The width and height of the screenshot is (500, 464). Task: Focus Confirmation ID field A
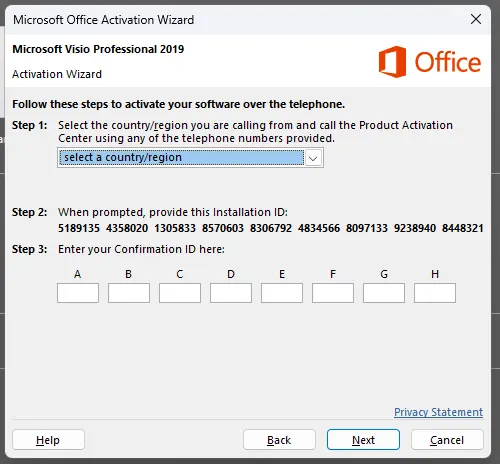click(x=78, y=293)
